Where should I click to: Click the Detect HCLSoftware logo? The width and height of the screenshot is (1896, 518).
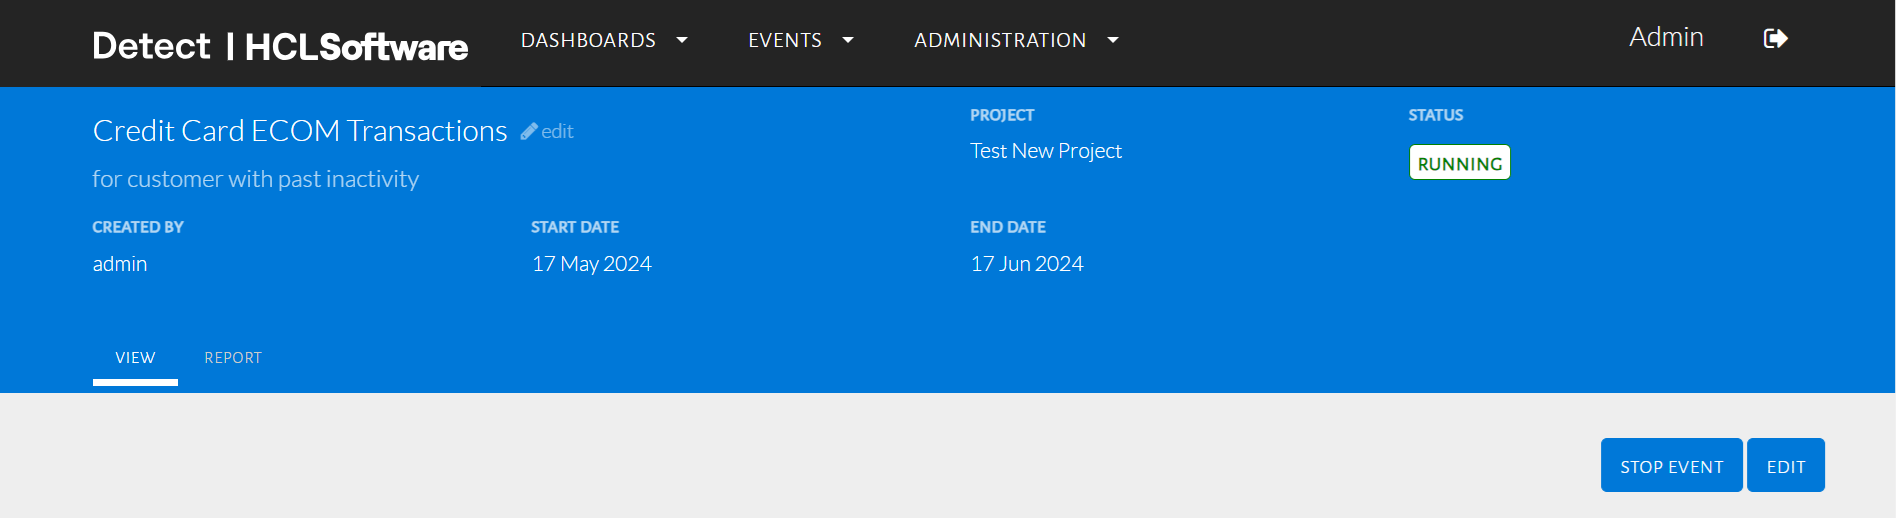[x=280, y=46]
